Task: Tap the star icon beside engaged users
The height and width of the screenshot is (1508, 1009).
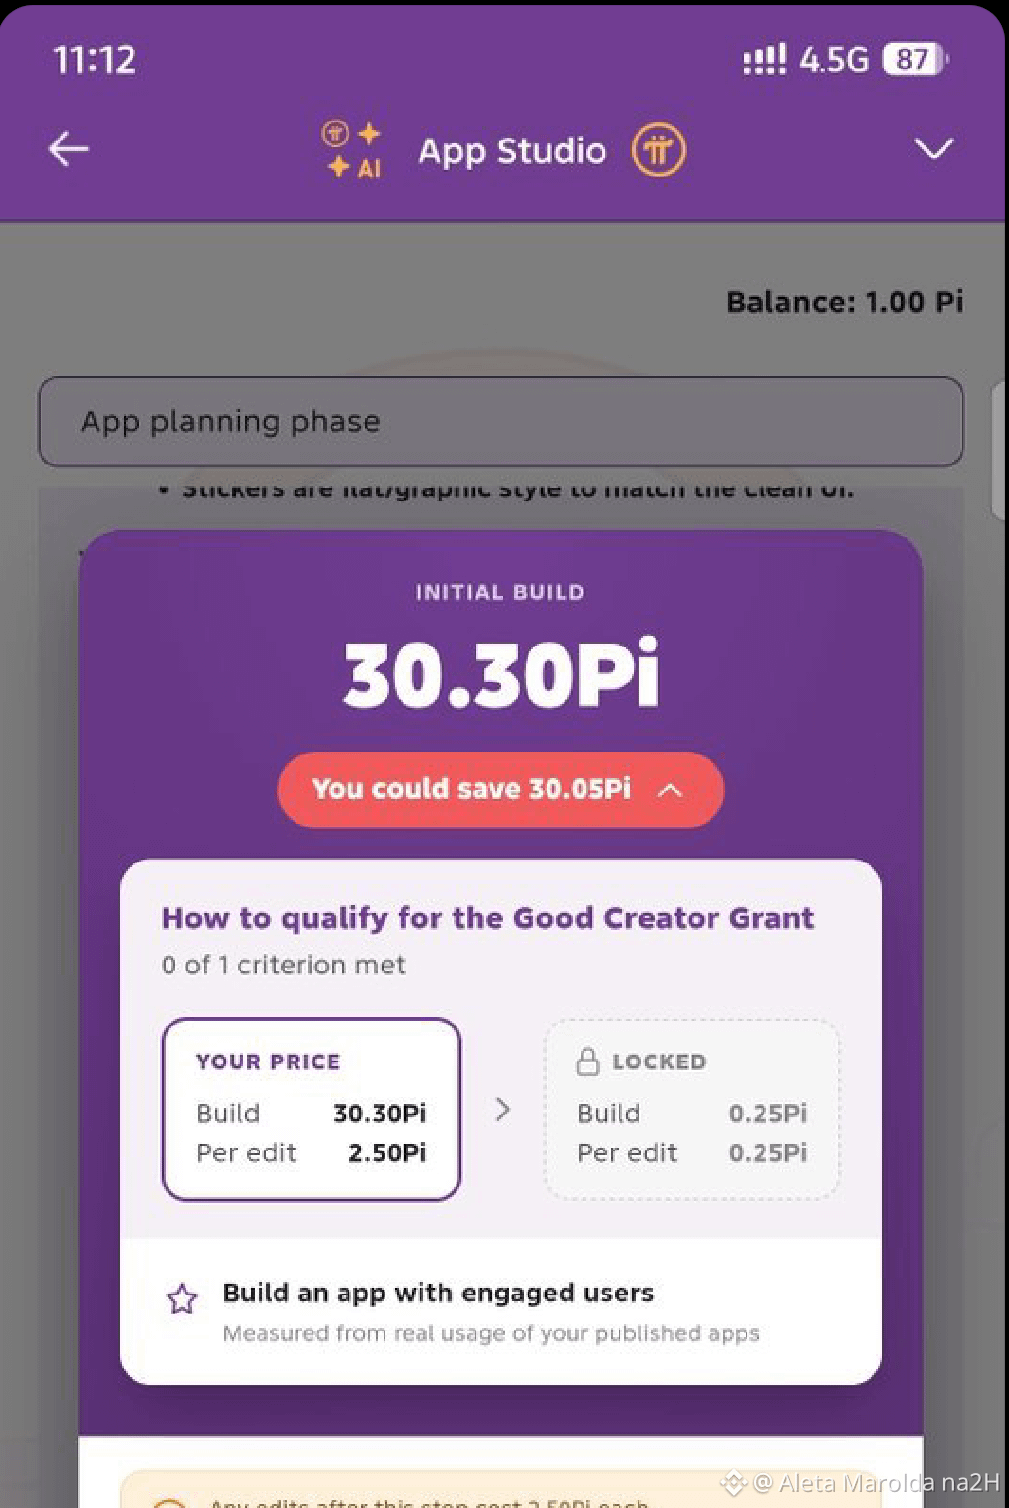Action: click(182, 1299)
